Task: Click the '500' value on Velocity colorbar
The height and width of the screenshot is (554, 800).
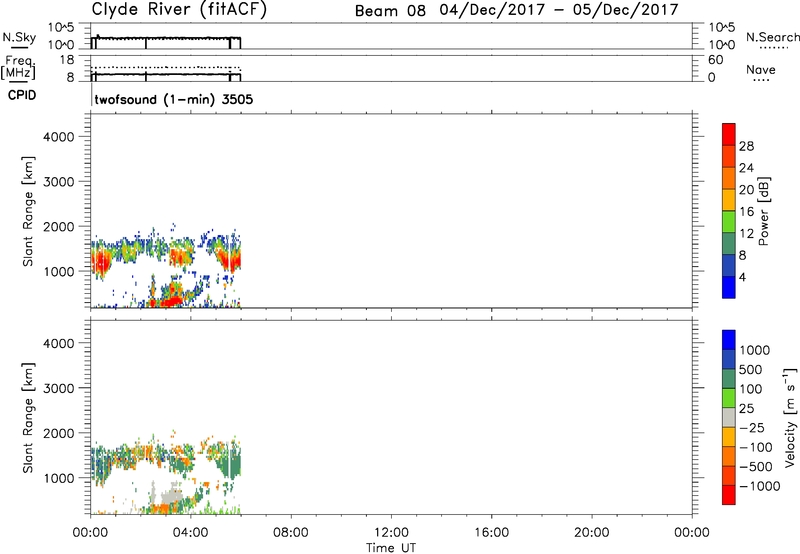Action: (750, 369)
